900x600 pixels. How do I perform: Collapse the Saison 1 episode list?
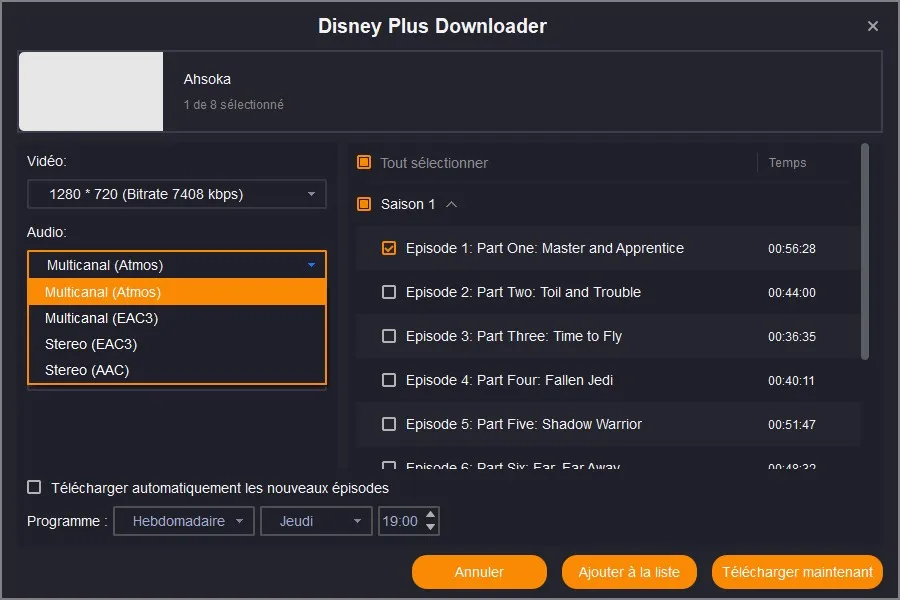[x=451, y=203]
